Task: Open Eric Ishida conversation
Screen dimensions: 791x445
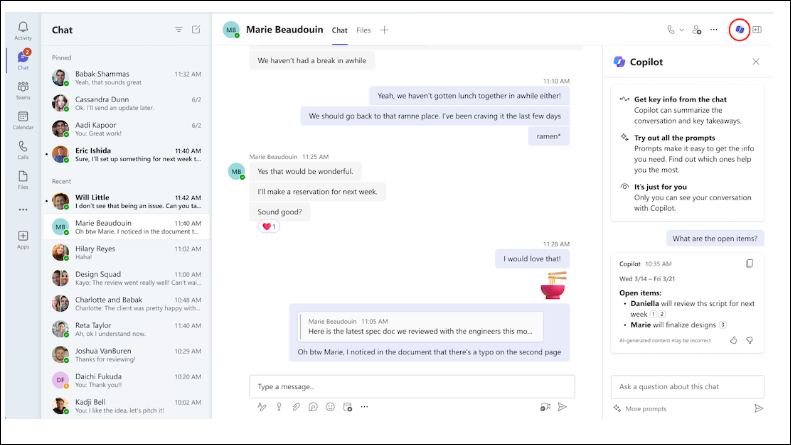Action: pyautogui.click(x=127, y=154)
